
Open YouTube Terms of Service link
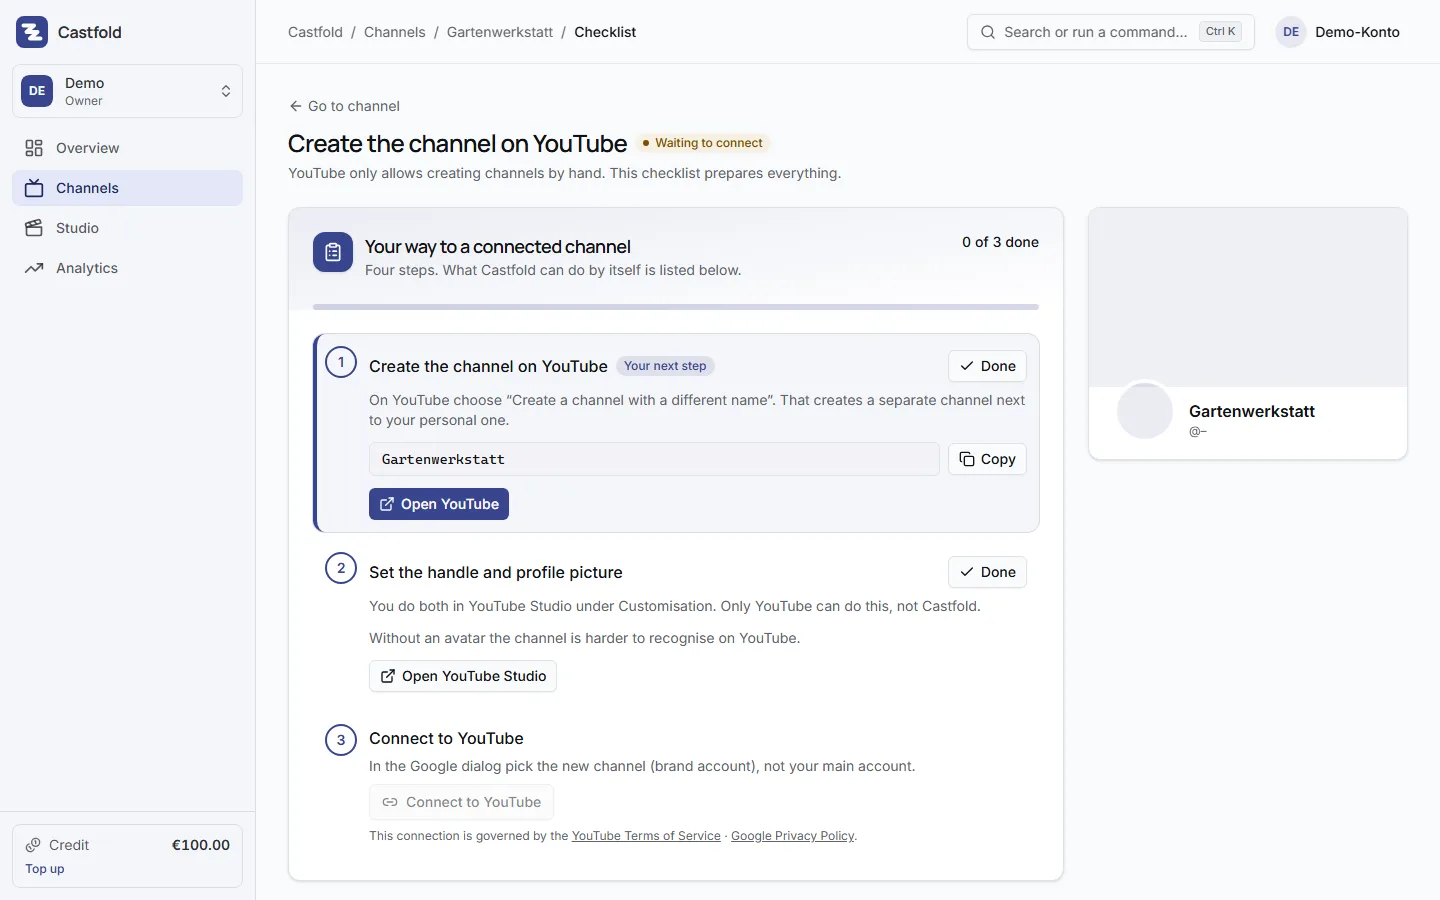coord(646,836)
